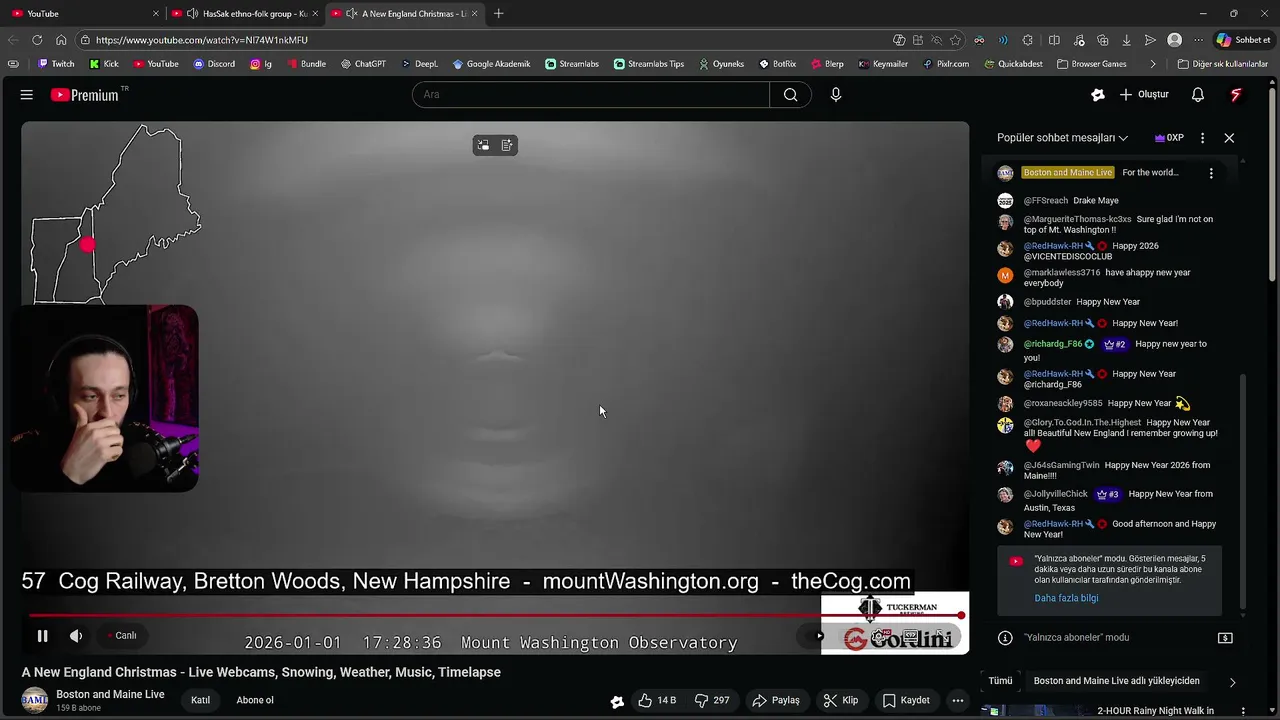Start voice search with microphone icon
This screenshot has height=720, width=1280.
pos(836,95)
